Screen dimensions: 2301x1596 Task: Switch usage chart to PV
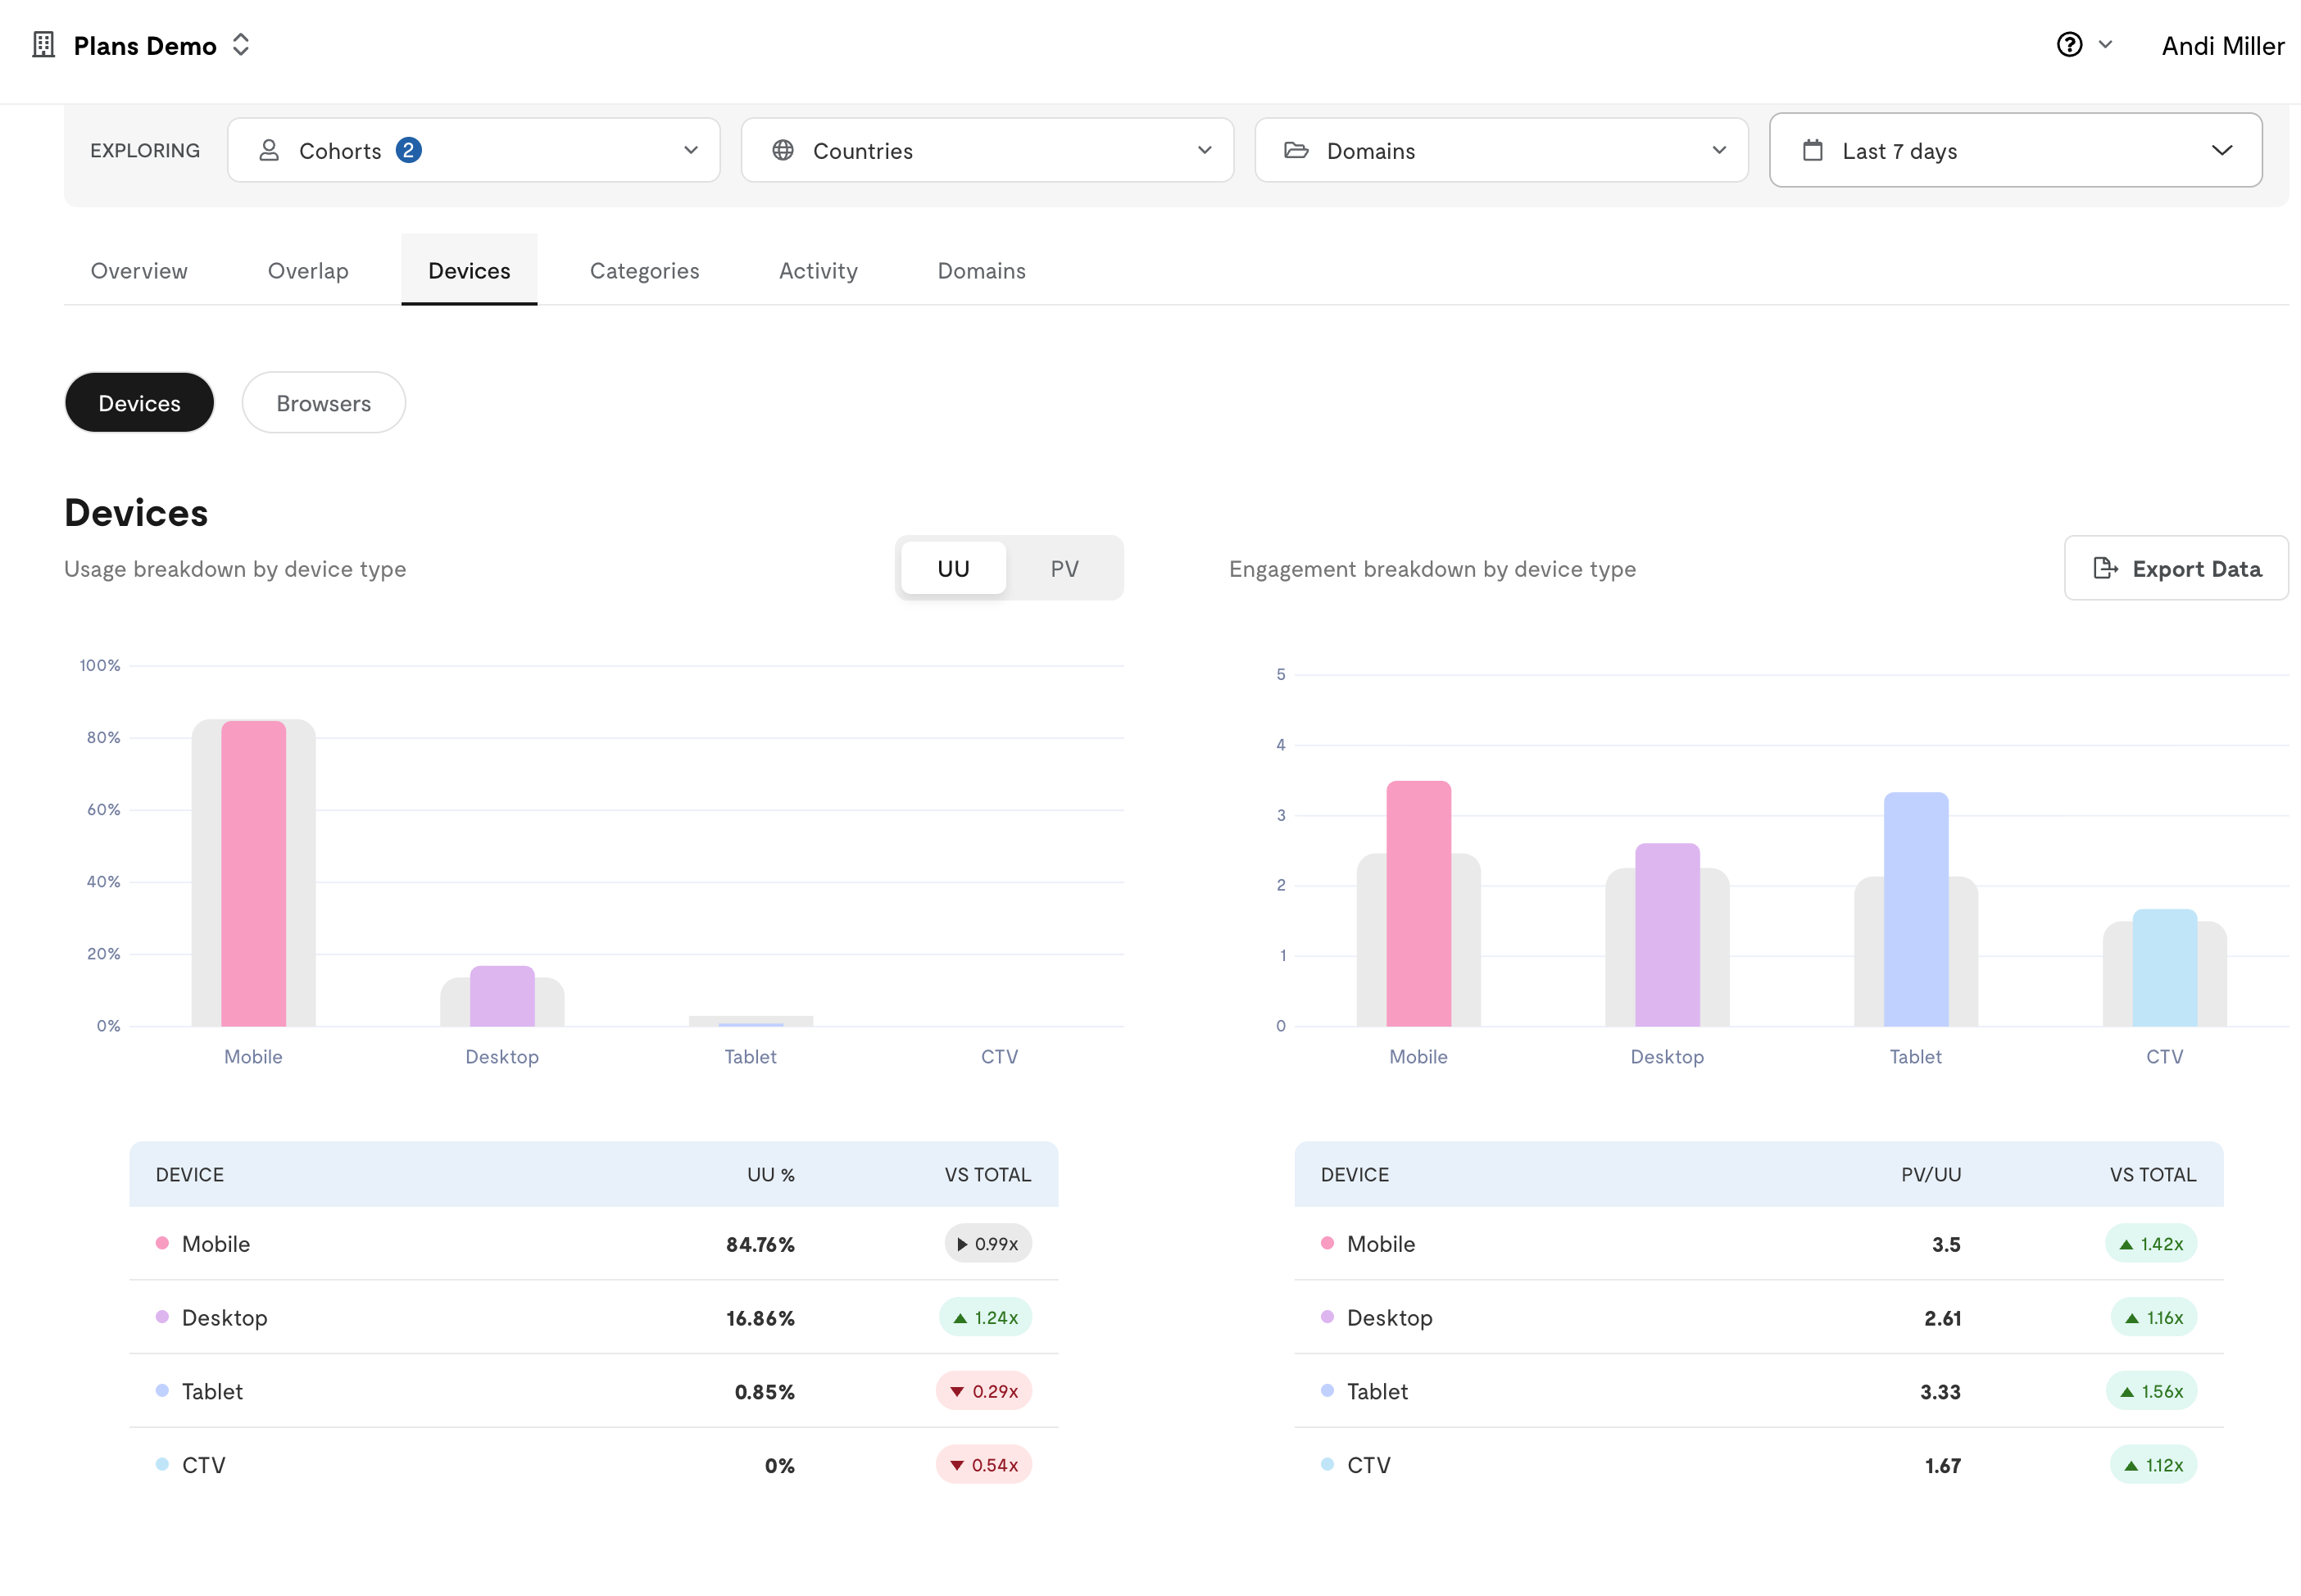pyautogui.click(x=1064, y=568)
